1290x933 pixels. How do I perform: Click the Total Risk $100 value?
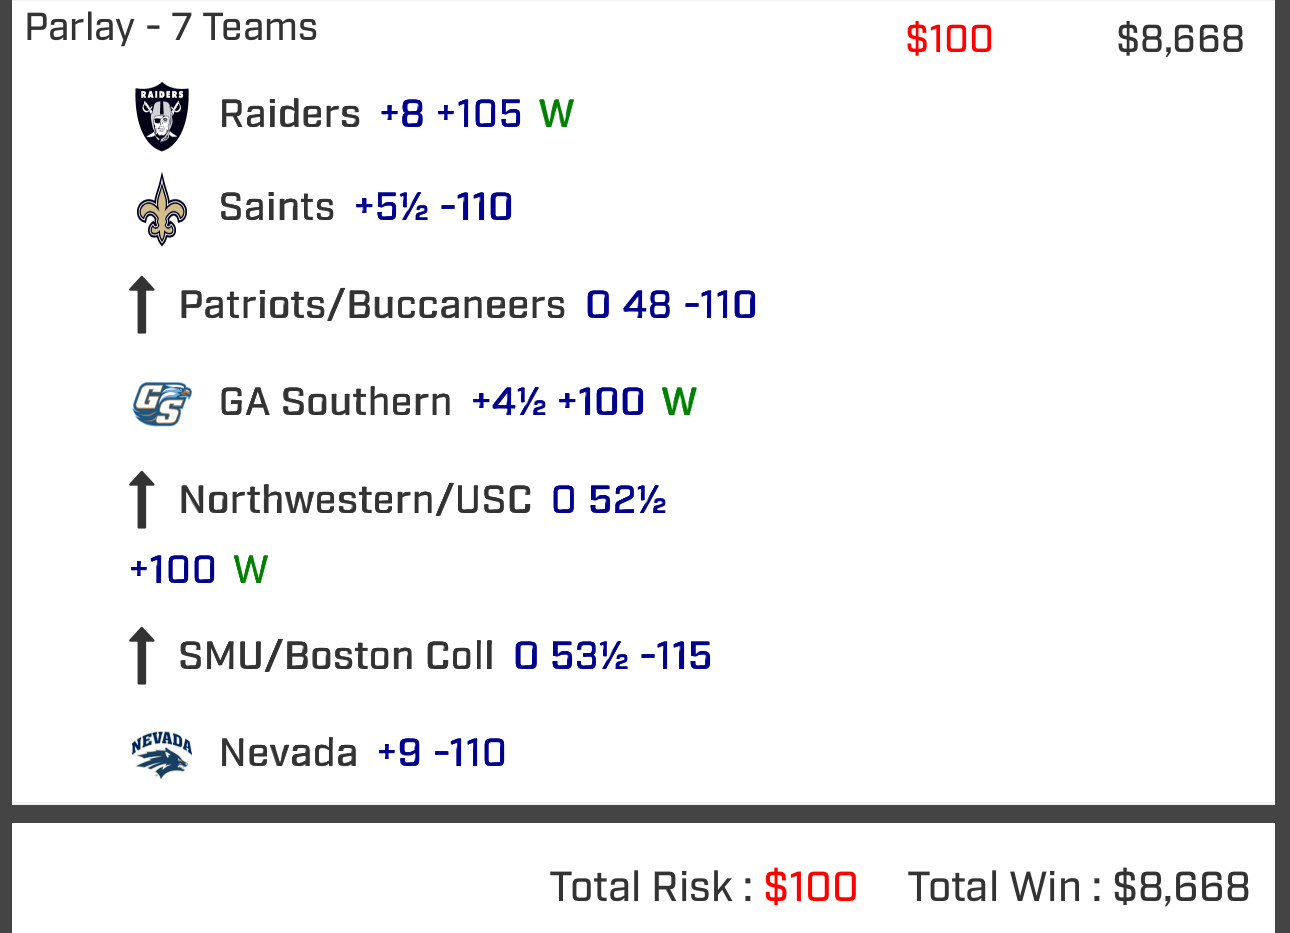[810, 887]
